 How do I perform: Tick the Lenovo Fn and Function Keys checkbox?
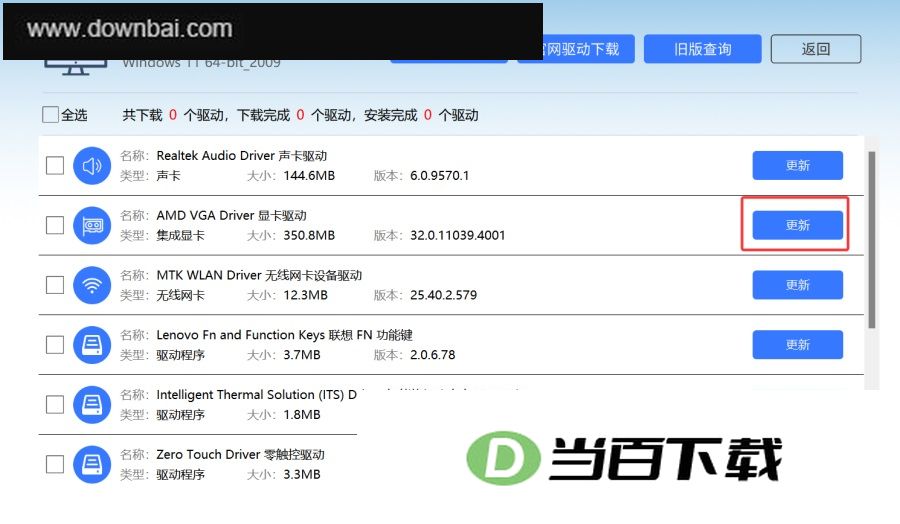pyautogui.click(x=55, y=345)
